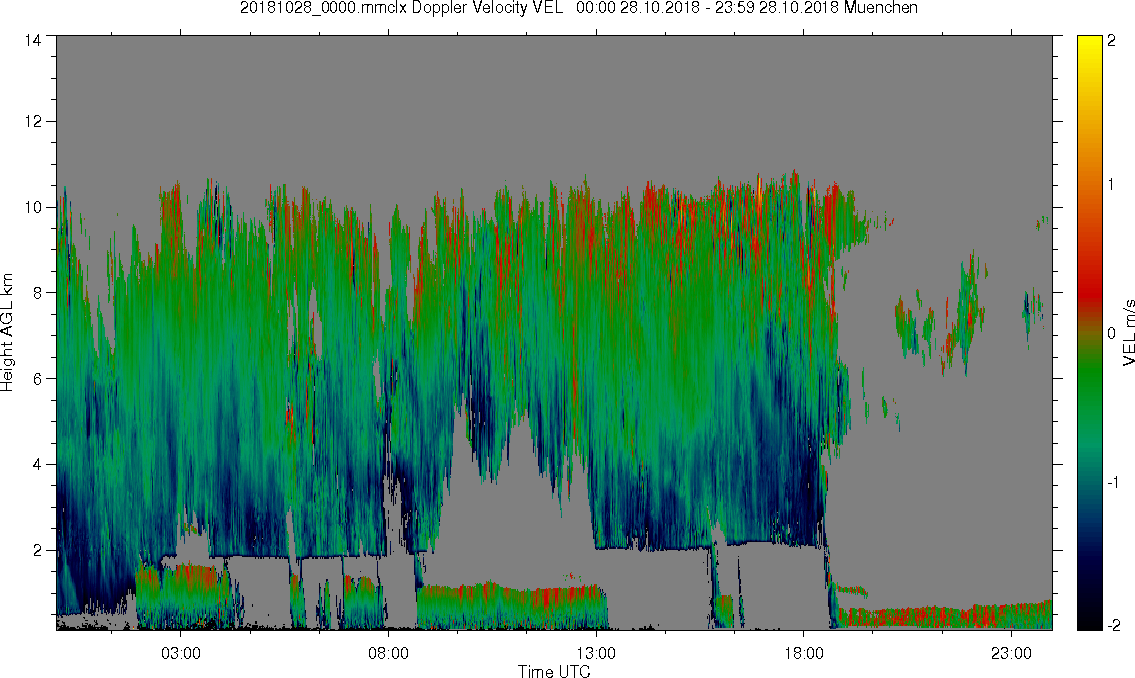Click the 23:00 time tick label

[1011, 653]
